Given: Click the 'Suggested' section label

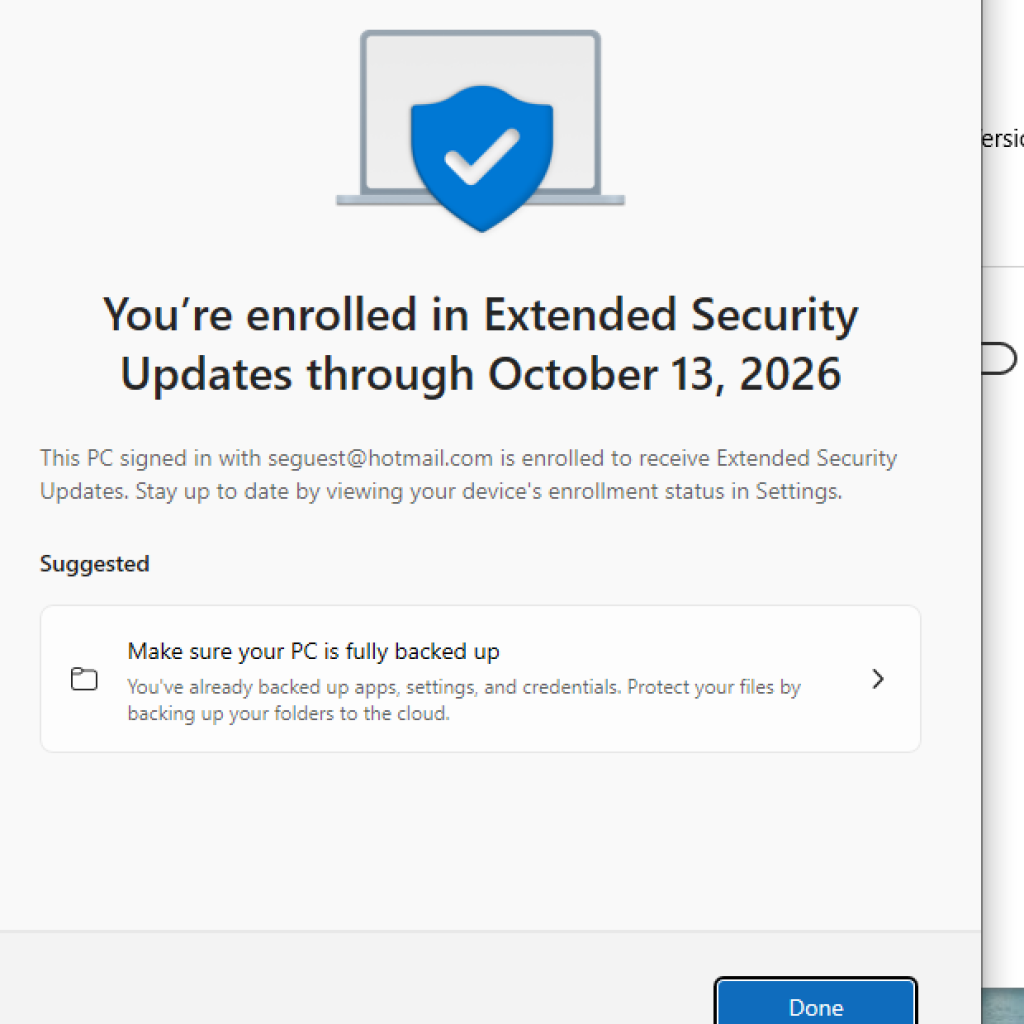Looking at the screenshot, I should pos(94,564).
